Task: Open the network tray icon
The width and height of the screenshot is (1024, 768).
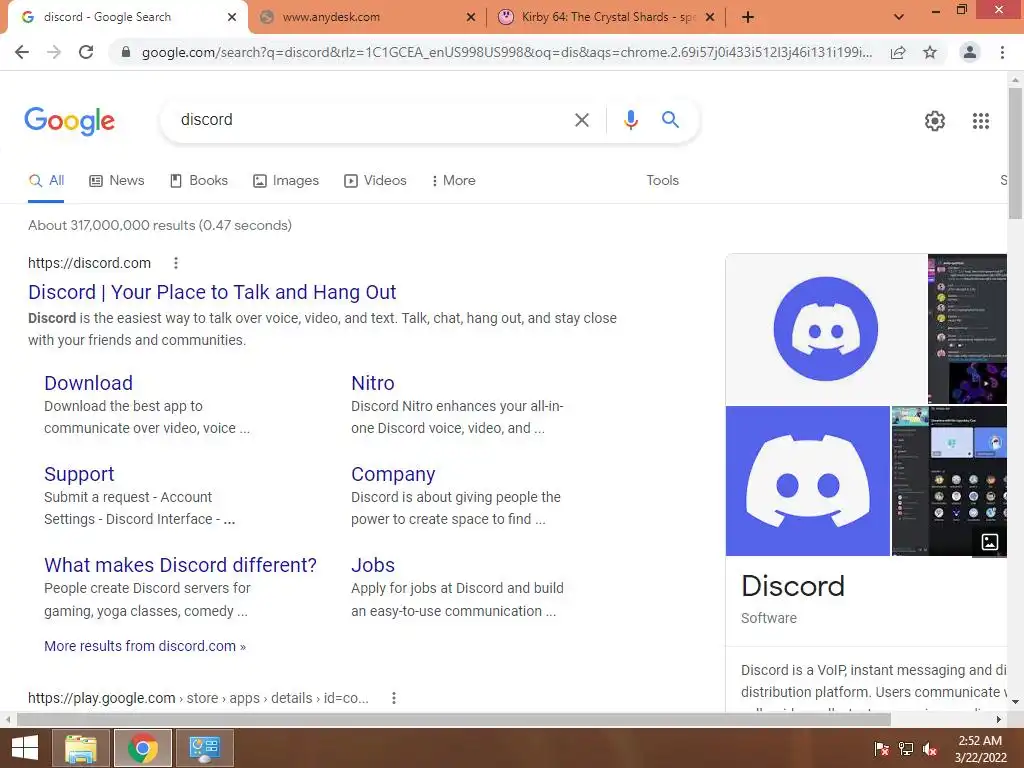Action: tap(906, 749)
